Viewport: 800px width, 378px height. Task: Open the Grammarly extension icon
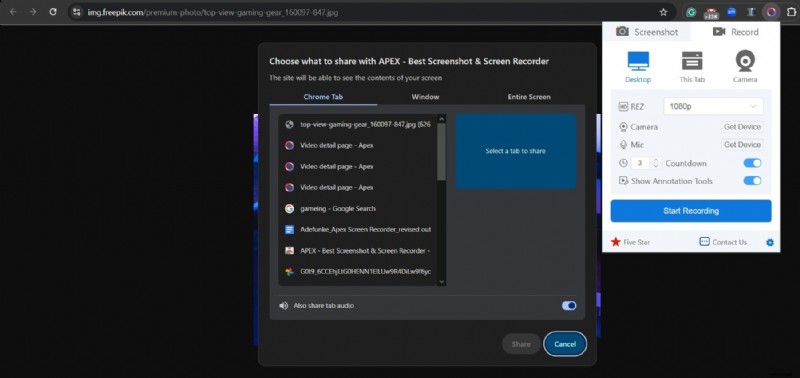tap(691, 12)
